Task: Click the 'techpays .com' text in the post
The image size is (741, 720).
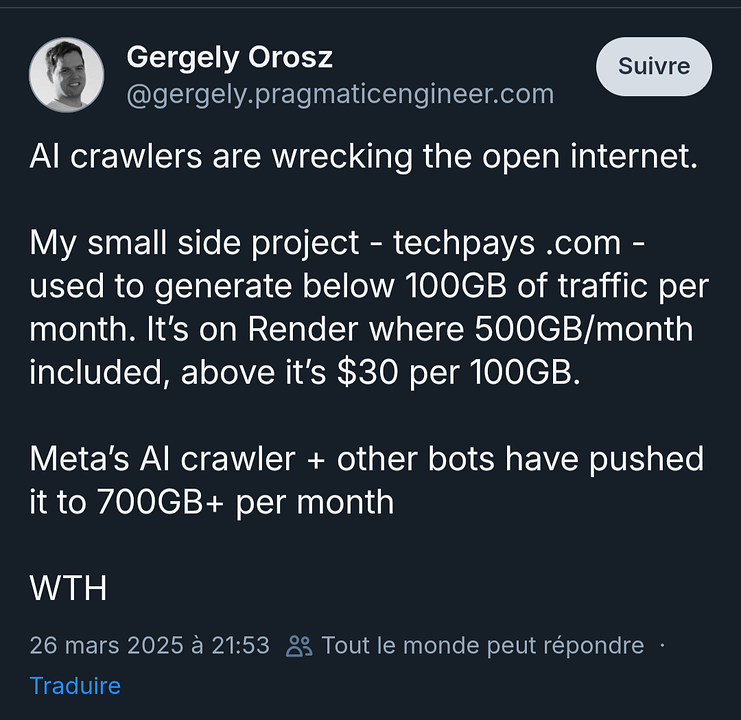Action: 507,243
